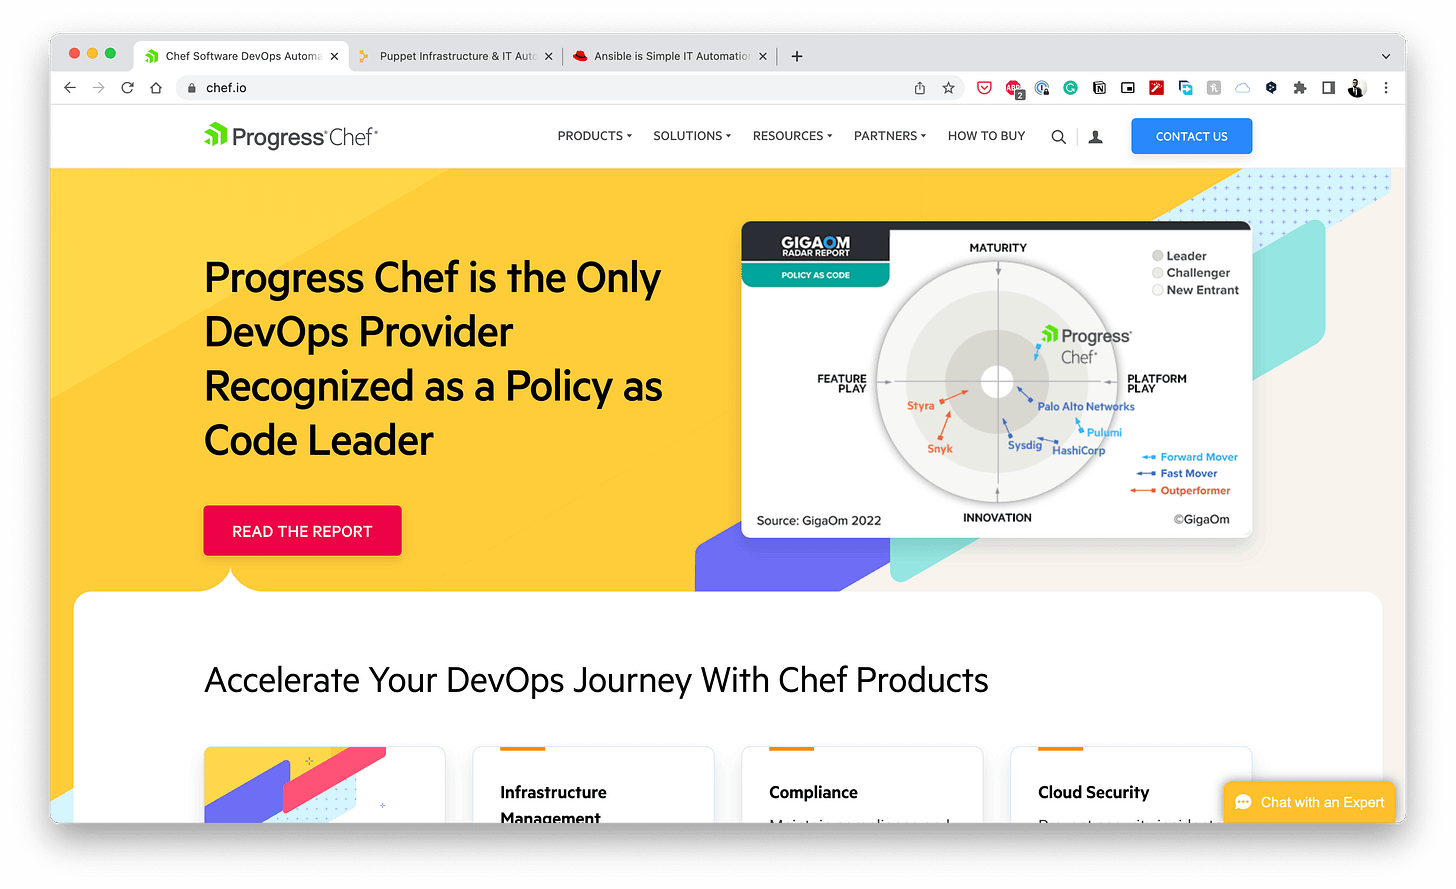Open Chrome's three-dot menu

click(x=1386, y=88)
